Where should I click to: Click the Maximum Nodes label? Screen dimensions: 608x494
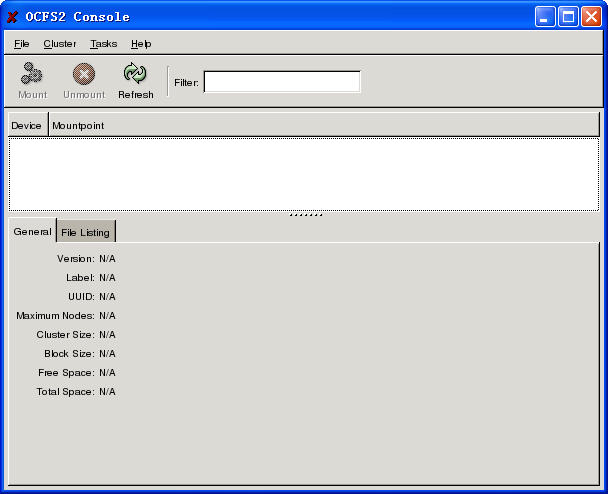click(x=55, y=316)
